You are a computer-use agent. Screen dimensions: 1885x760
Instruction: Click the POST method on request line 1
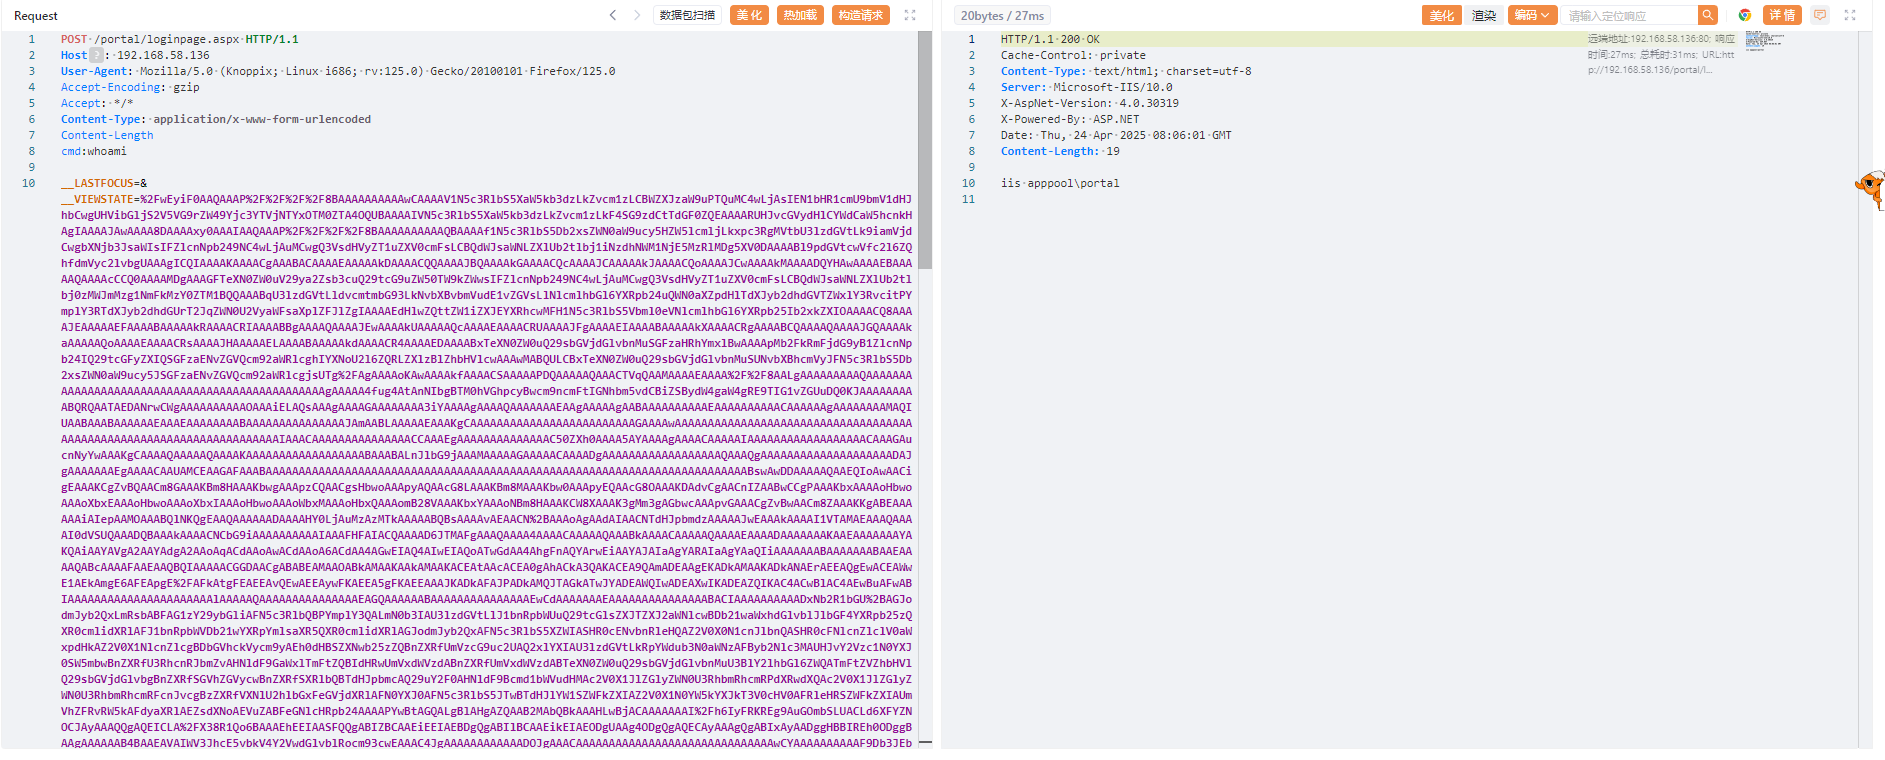74,40
